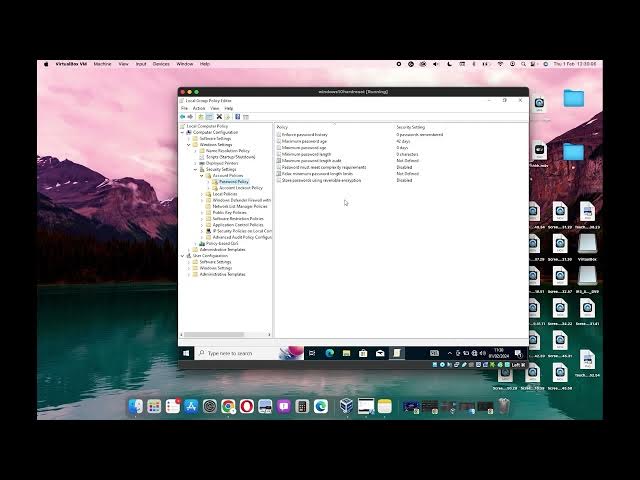Viewport: 640px width, 480px height.
Task: Select Relax minimum password length limits policy
Action: (318, 174)
